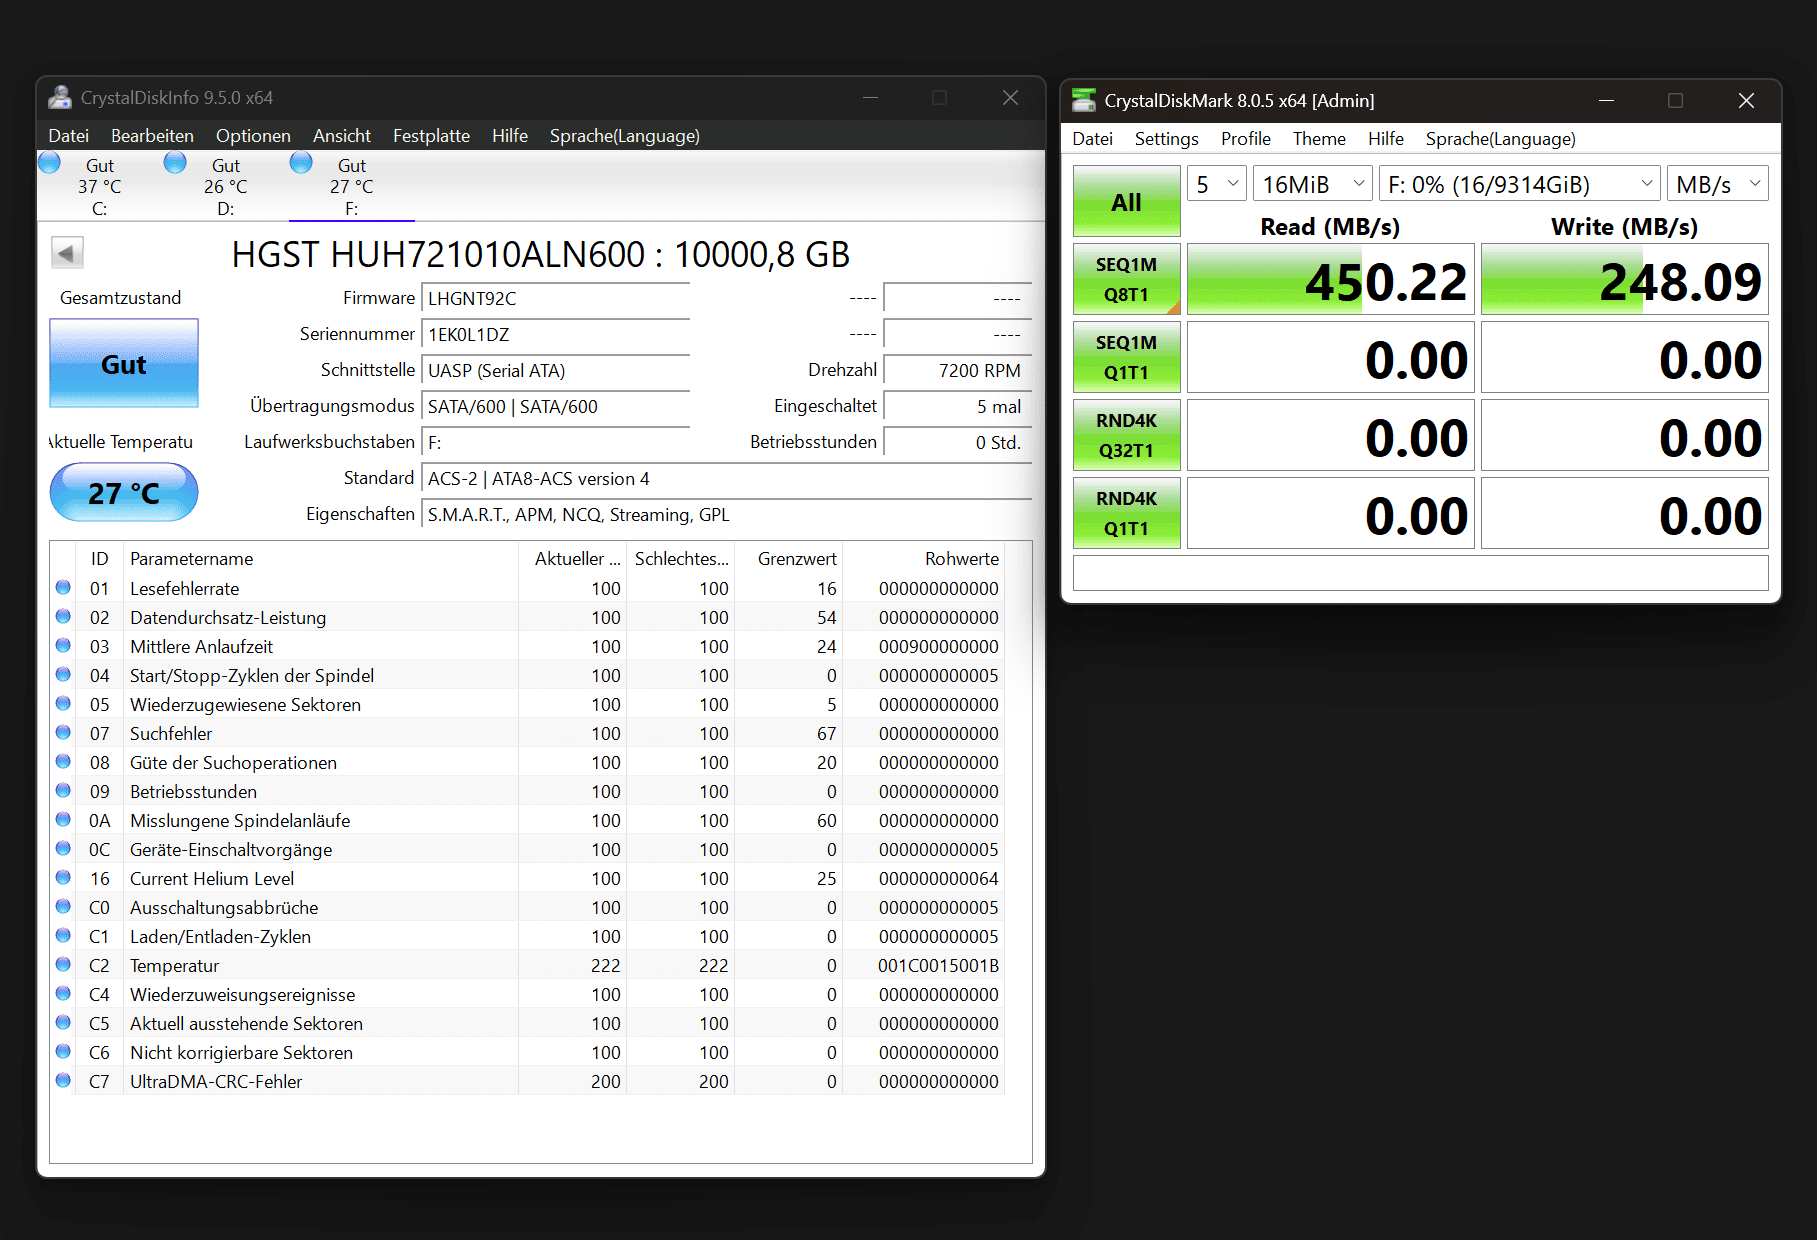Click the status dot for SMART ID 09 Betriebsstunden

click(63, 791)
